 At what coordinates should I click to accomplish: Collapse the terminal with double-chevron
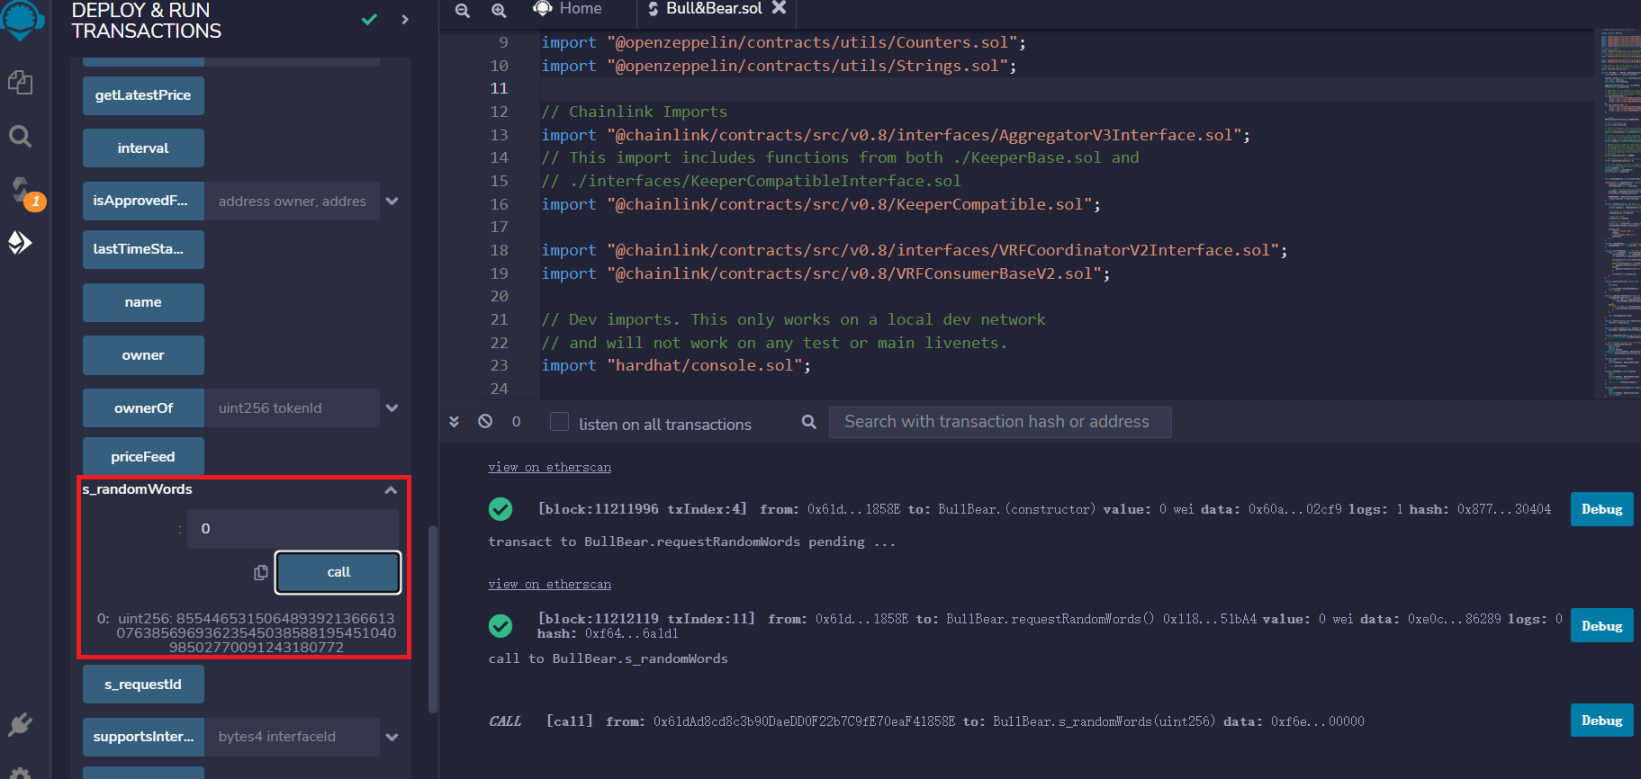(454, 422)
